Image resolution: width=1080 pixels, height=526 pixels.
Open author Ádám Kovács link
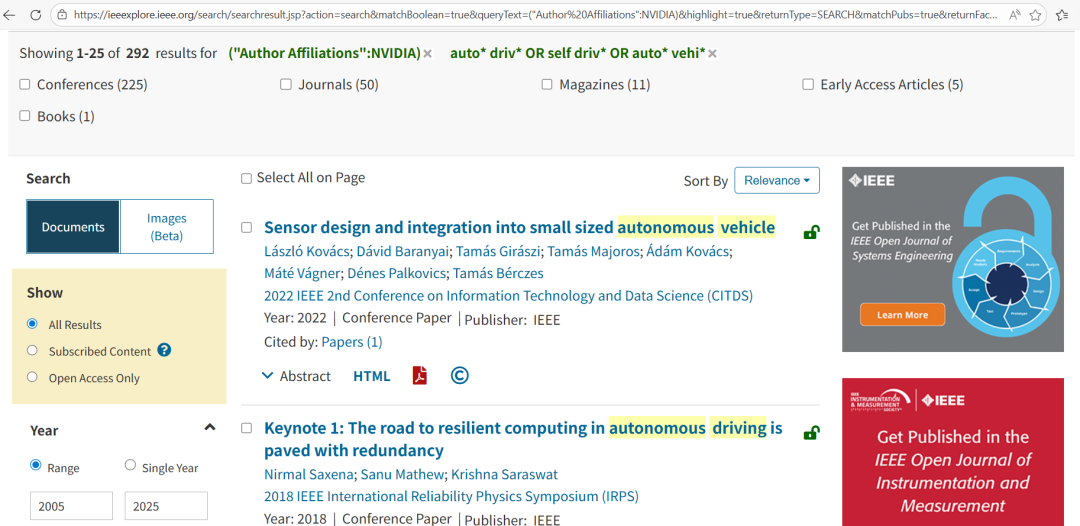click(686, 251)
